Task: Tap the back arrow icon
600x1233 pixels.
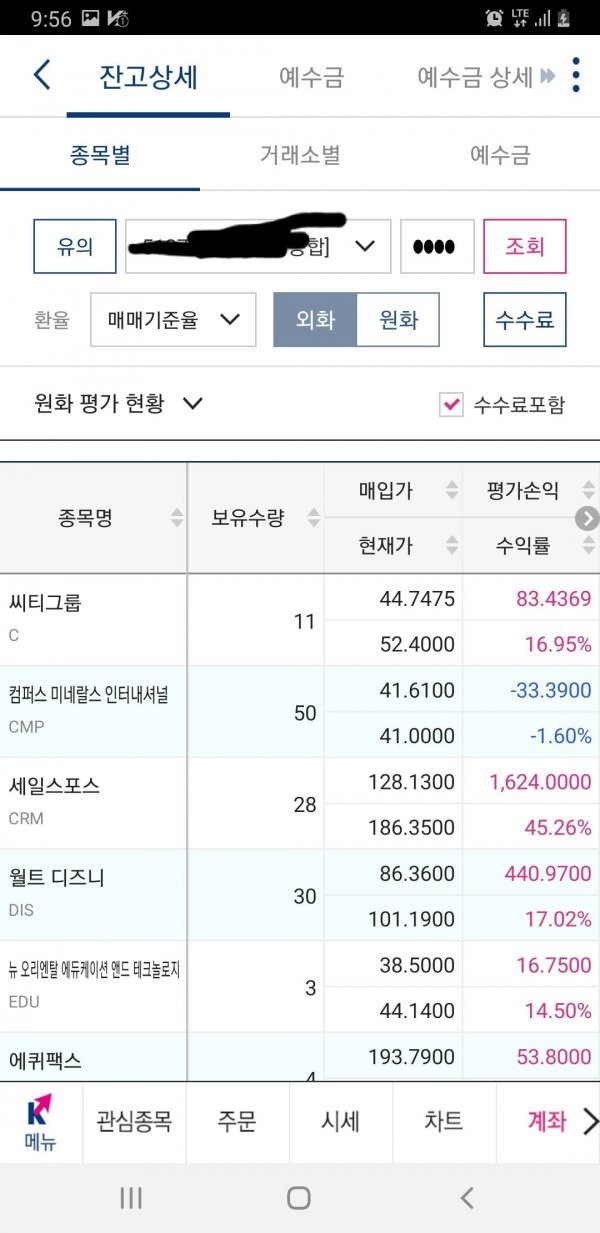Action: [41, 75]
